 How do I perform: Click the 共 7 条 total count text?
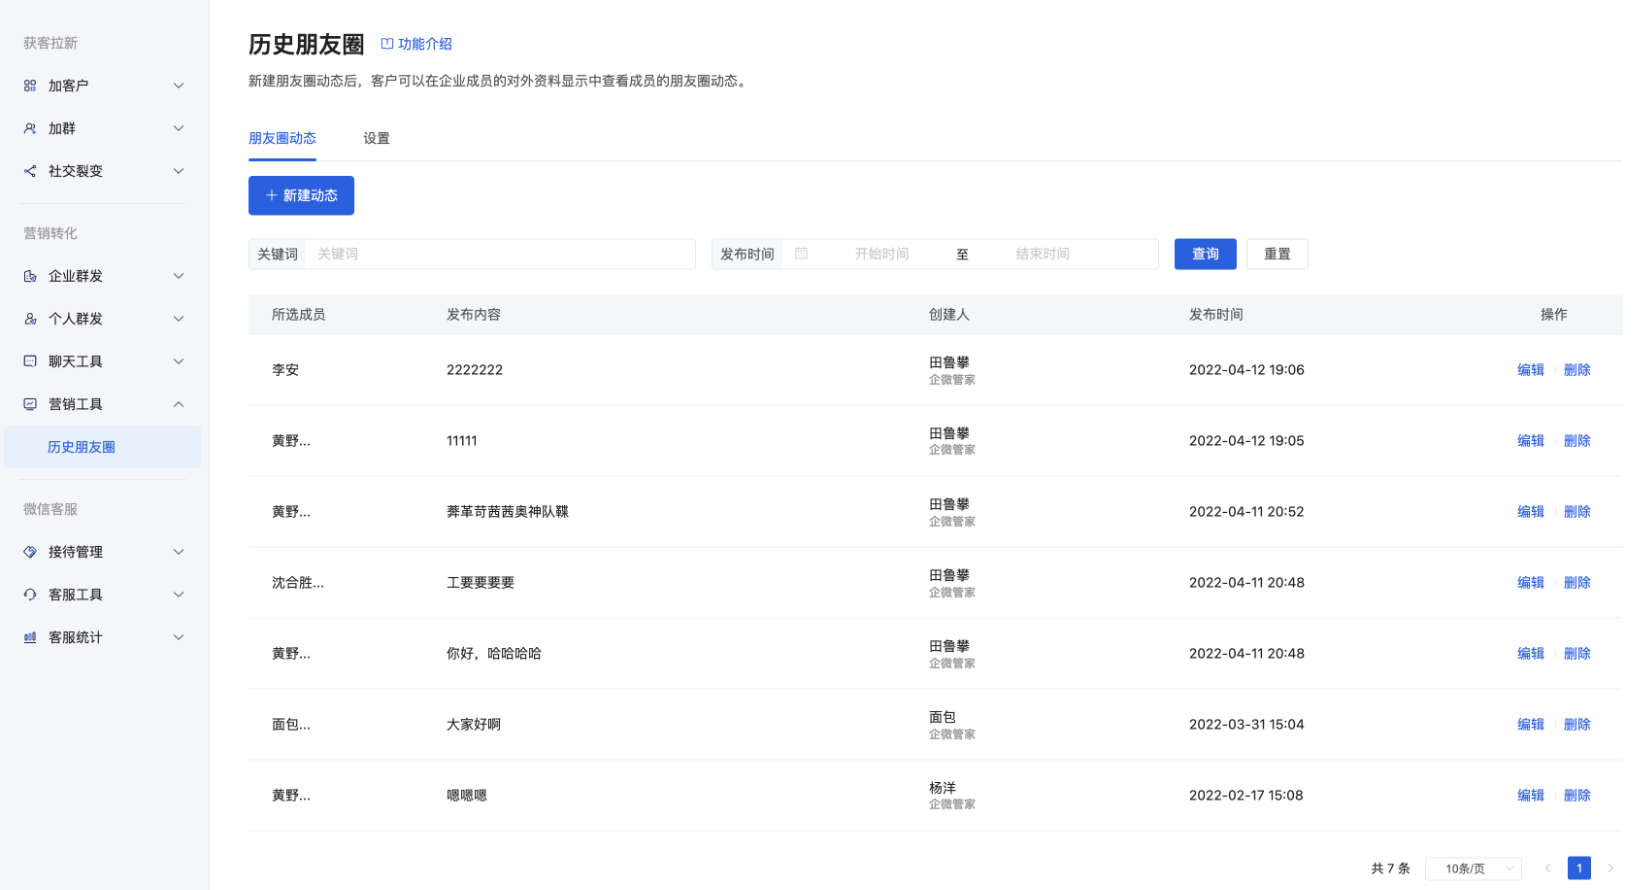click(1390, 868)
